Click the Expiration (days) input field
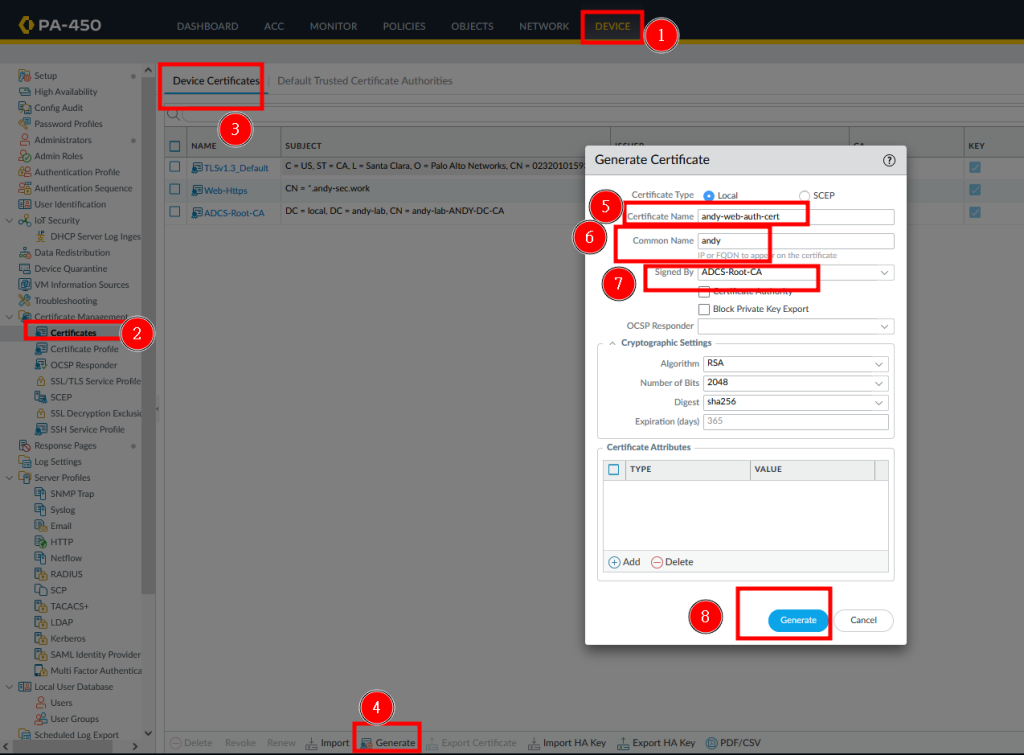This screenshot has width=1024, height=755. pyautogui.click(x=795, y=422)
